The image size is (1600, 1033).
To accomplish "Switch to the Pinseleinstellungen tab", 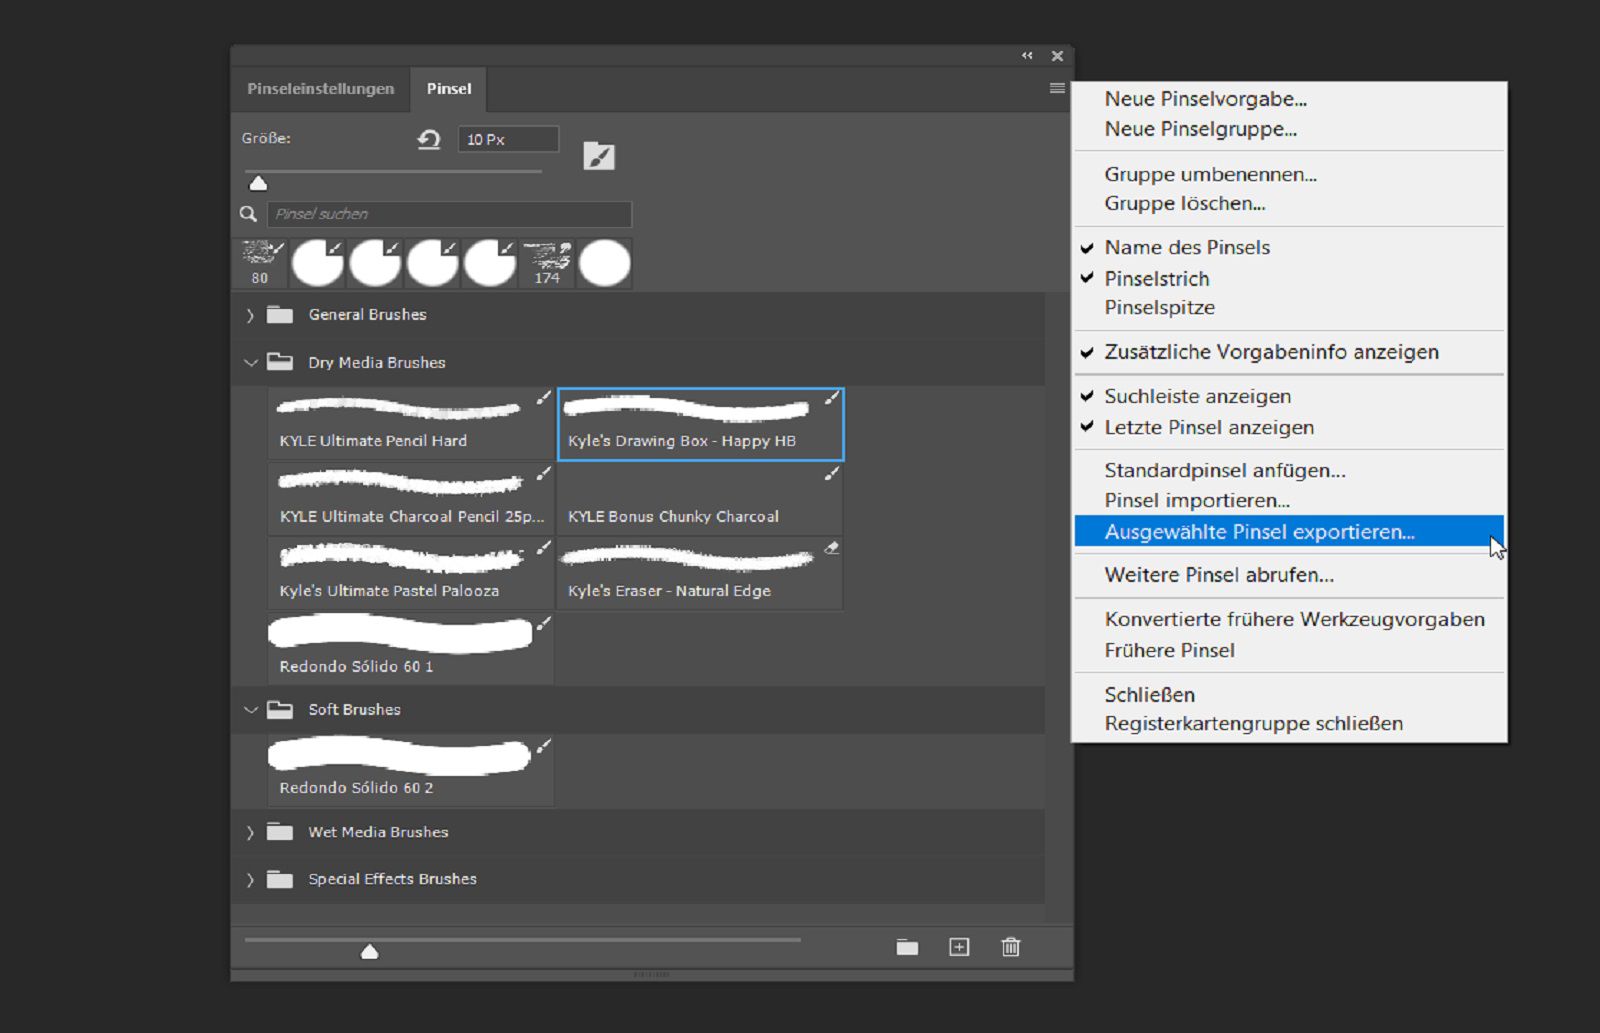I will pyautogui.click(x=319, y=88).
